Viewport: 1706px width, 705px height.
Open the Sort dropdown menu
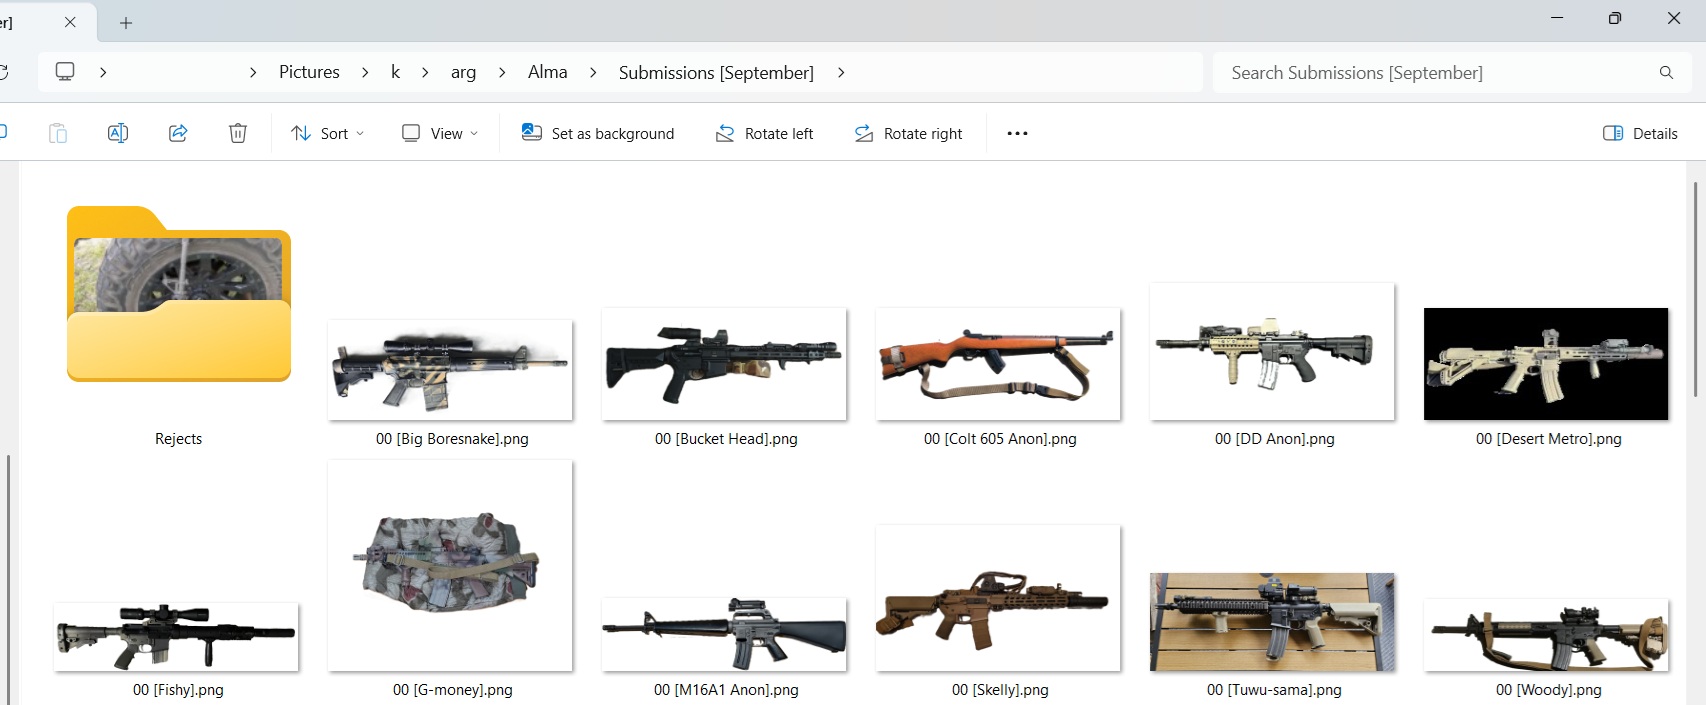coord(327,133)
